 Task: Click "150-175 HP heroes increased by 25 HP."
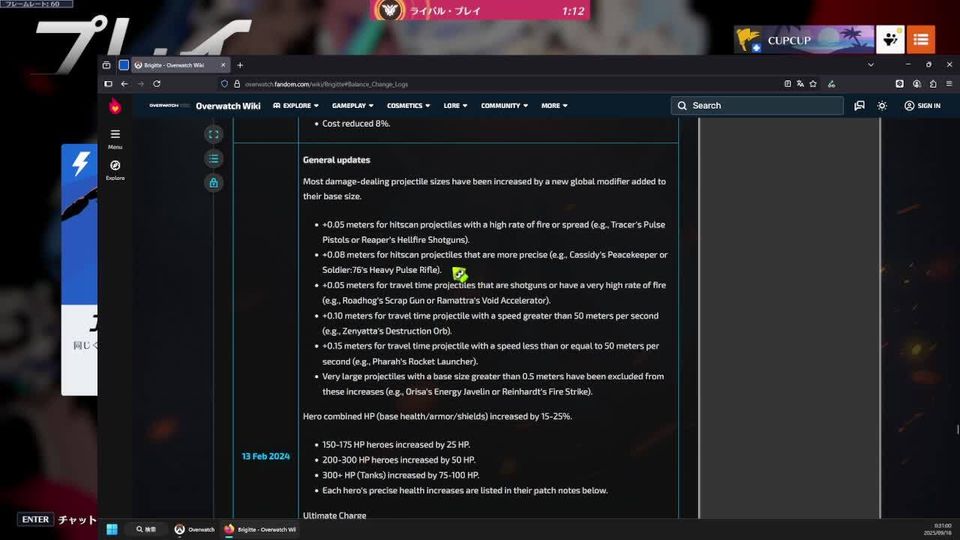coord(396,444)
